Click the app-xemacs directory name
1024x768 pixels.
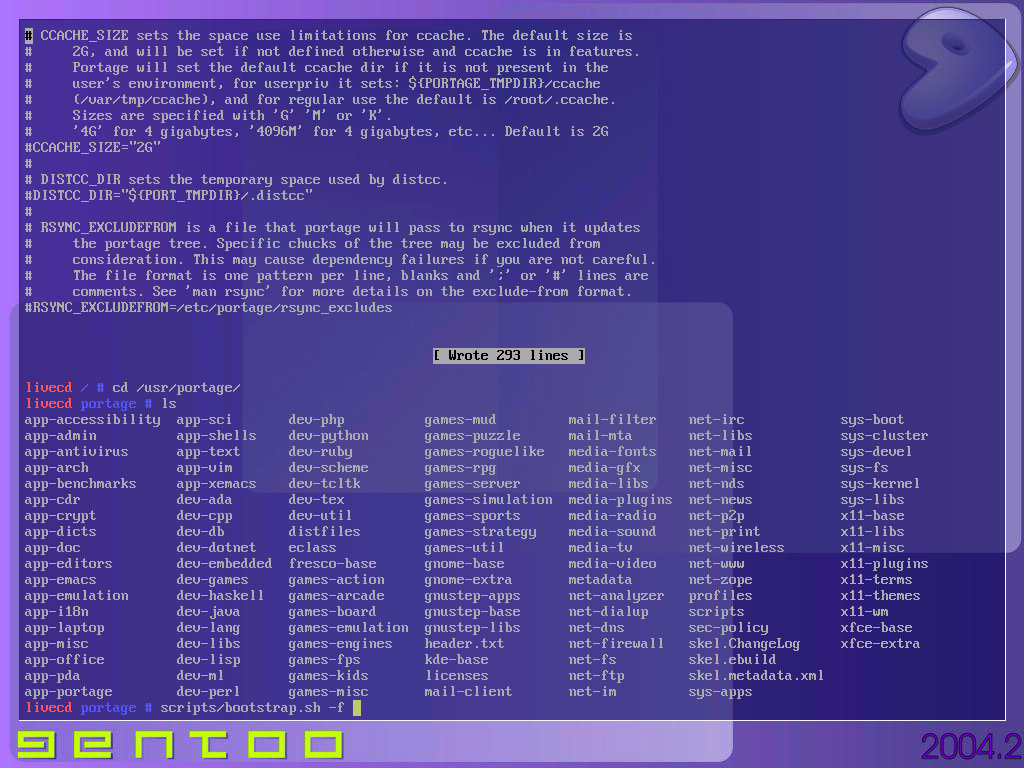click(x=216, y=484)
